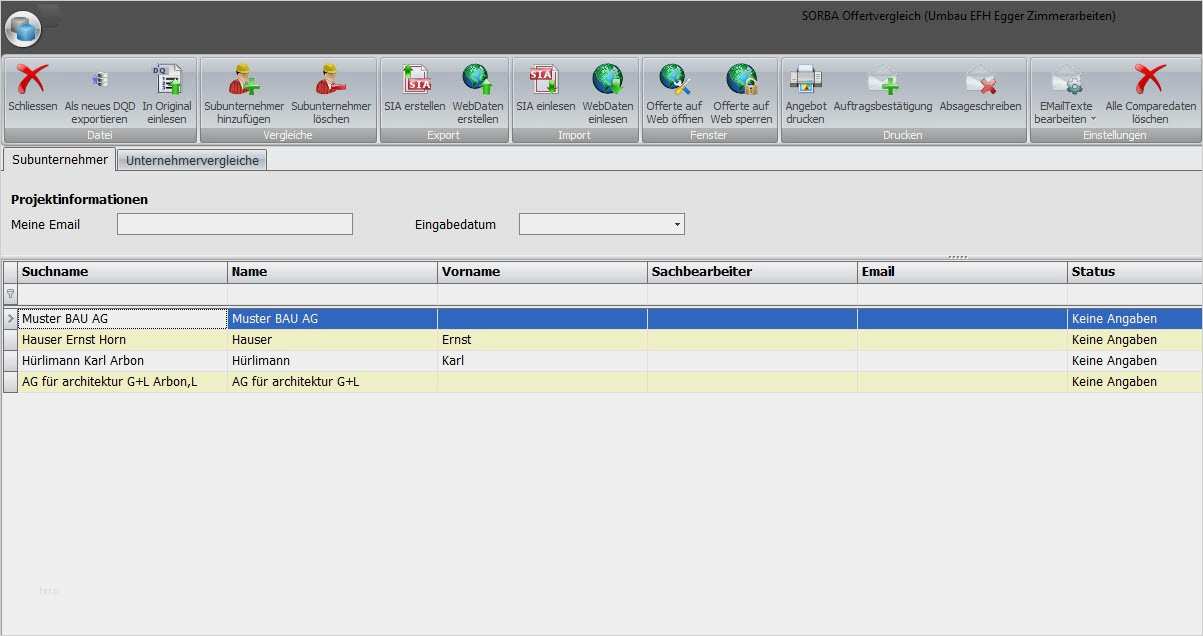This screenshot has height=636, width=1203.
Task: Click WebDaten erstellen globe icon
Action: pyautogui.click(x=477, y=79)
